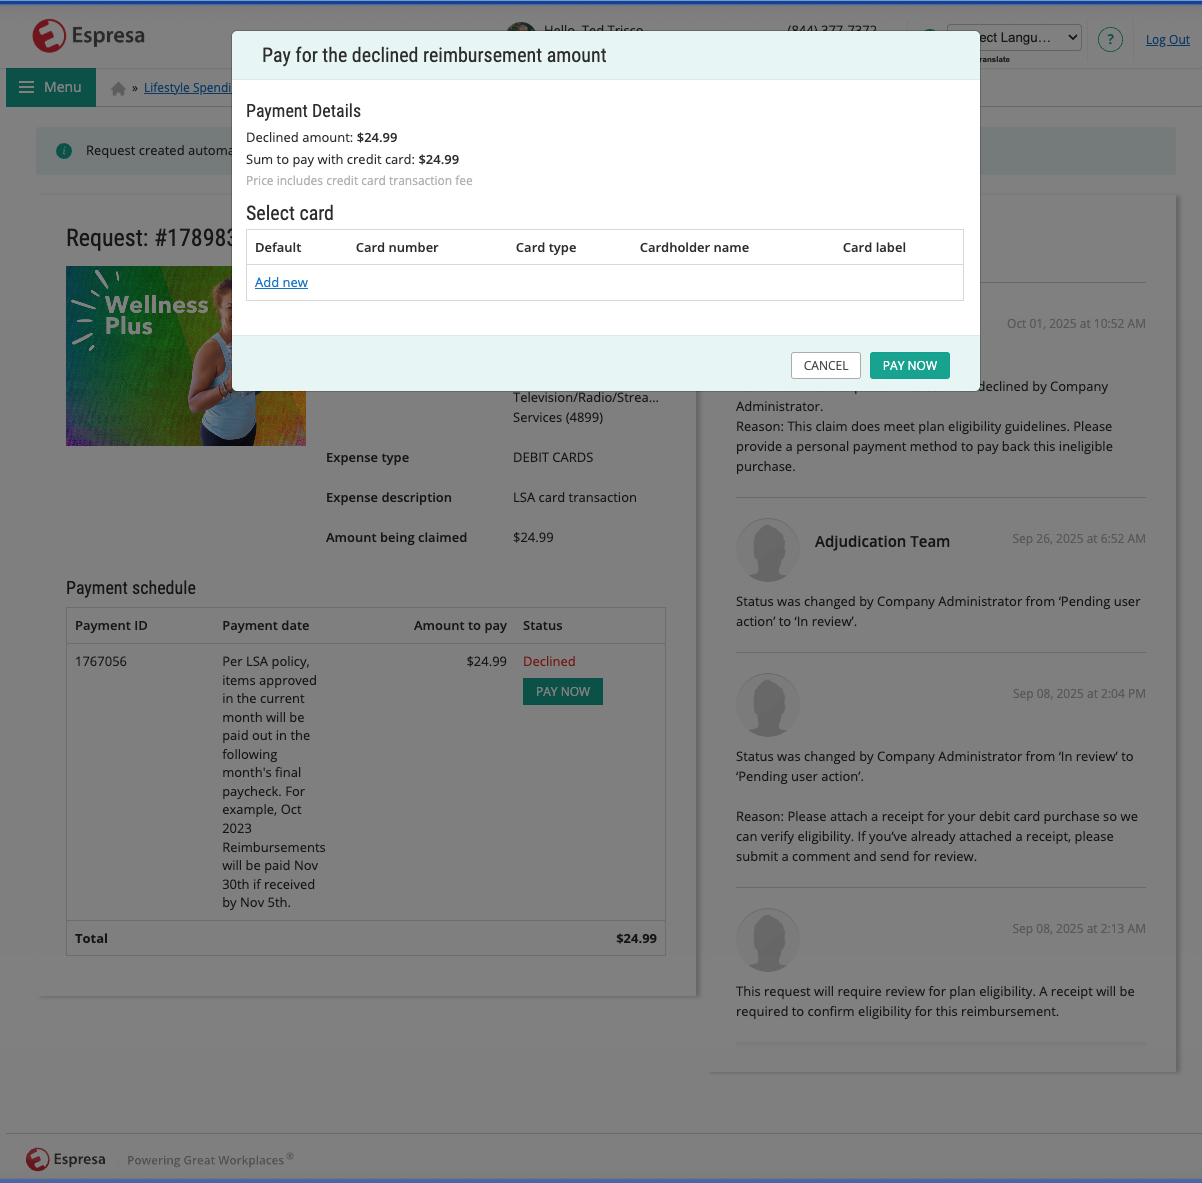Select the Default column header
The height and width of the screenshot is (1183, 1202).
(x=278, y=248)
